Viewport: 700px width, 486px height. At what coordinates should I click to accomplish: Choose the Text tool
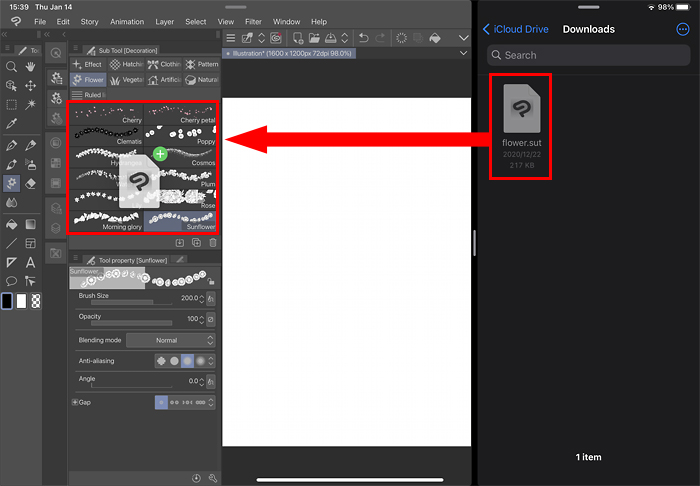pyautogui.click(x=31, y=262)
